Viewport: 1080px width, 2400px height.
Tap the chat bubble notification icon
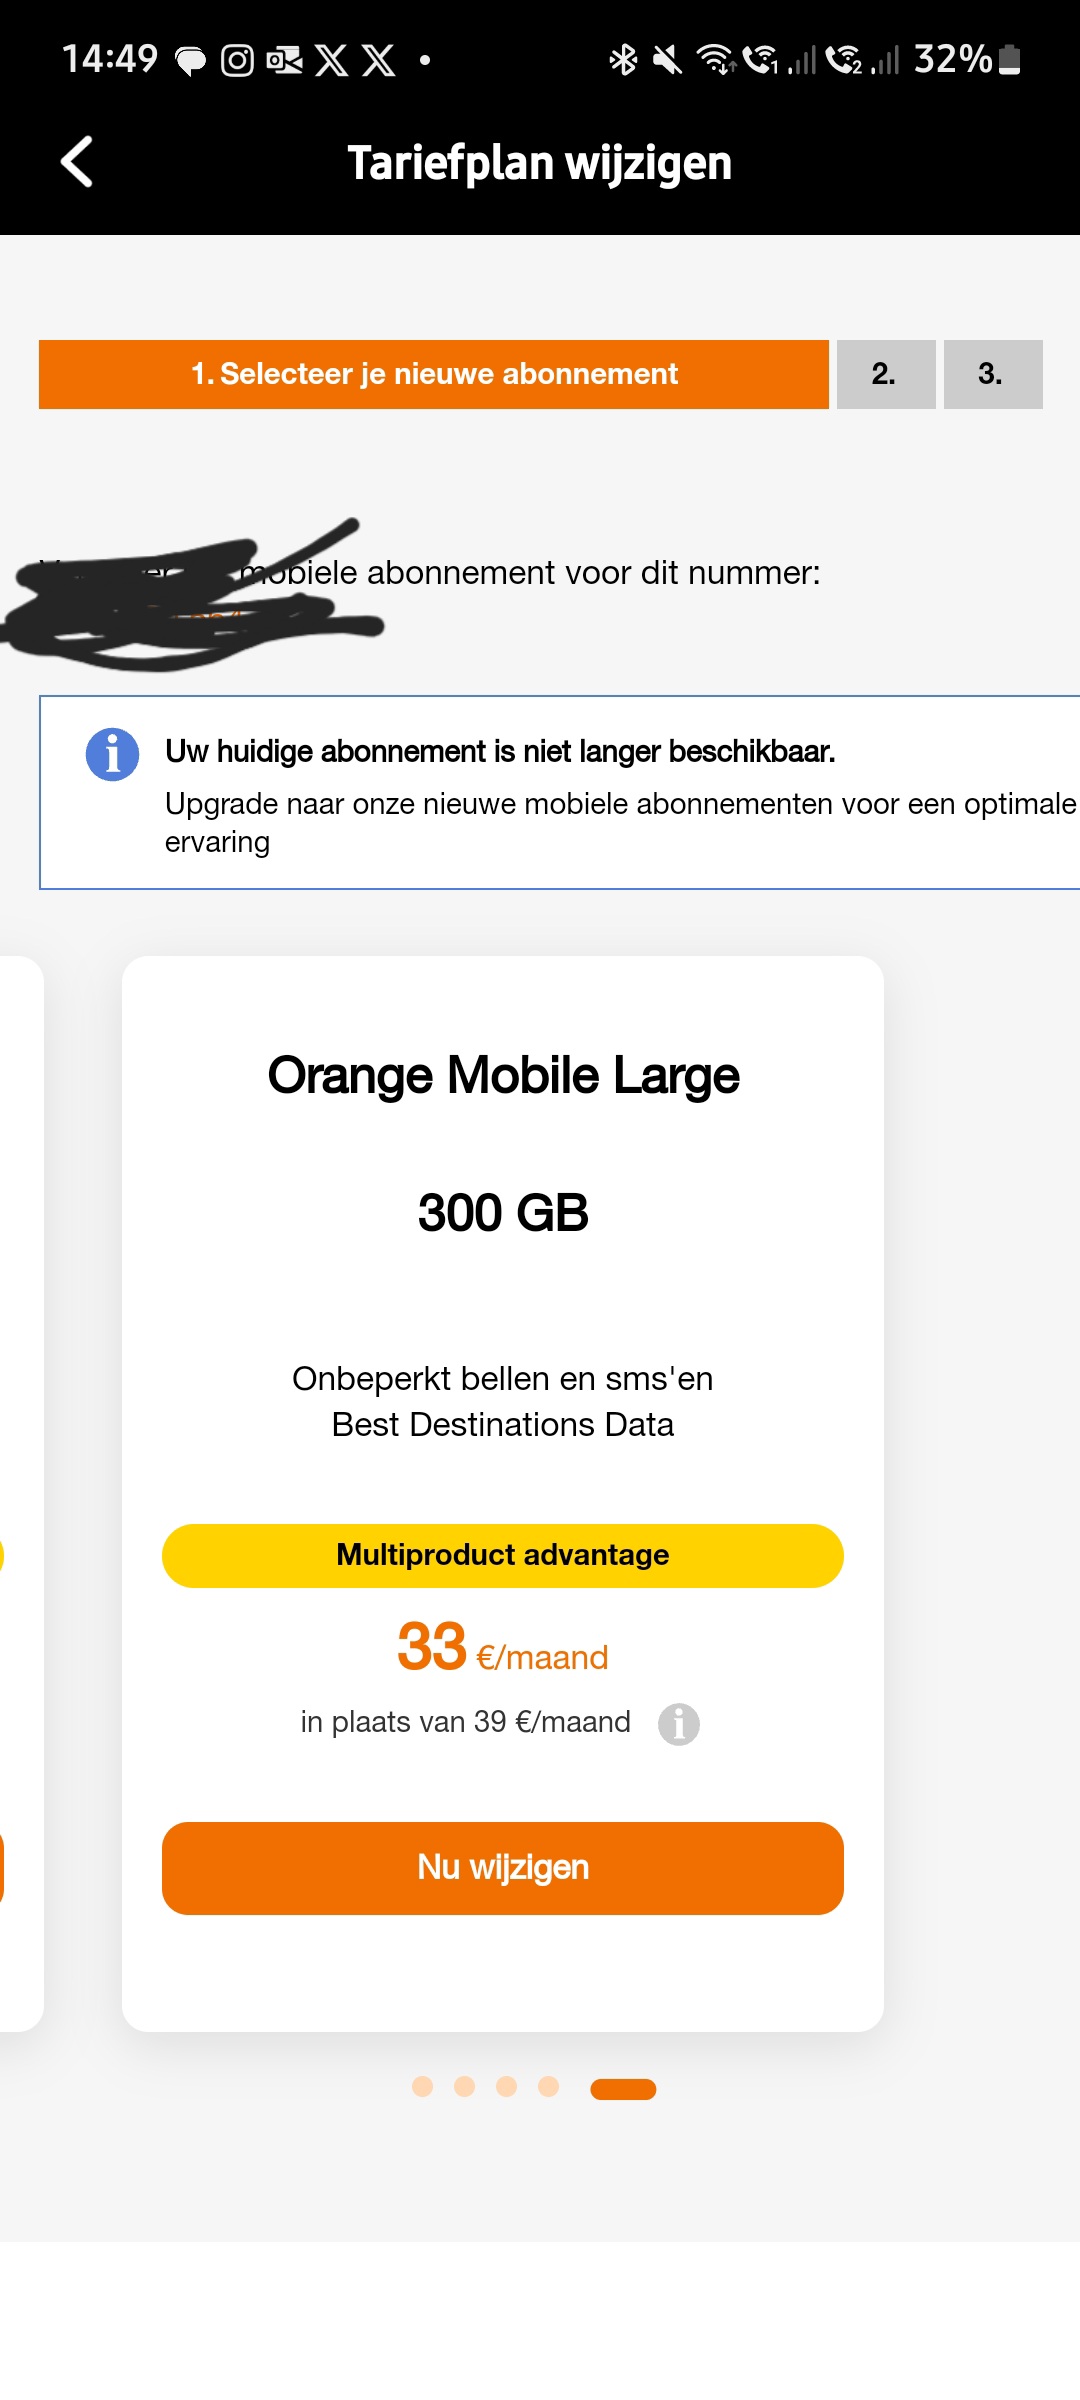190,61
